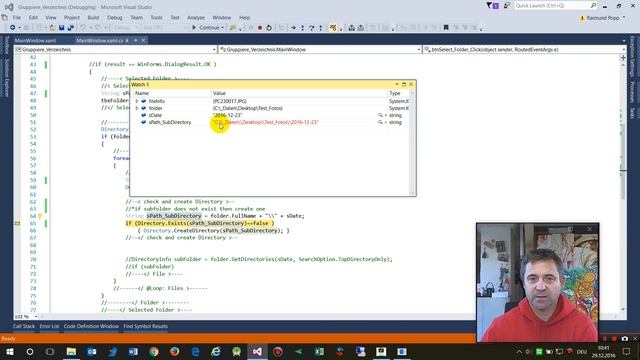Restart debugging with the circular arrow icon

pyautogui.click(x=269, y=28)
